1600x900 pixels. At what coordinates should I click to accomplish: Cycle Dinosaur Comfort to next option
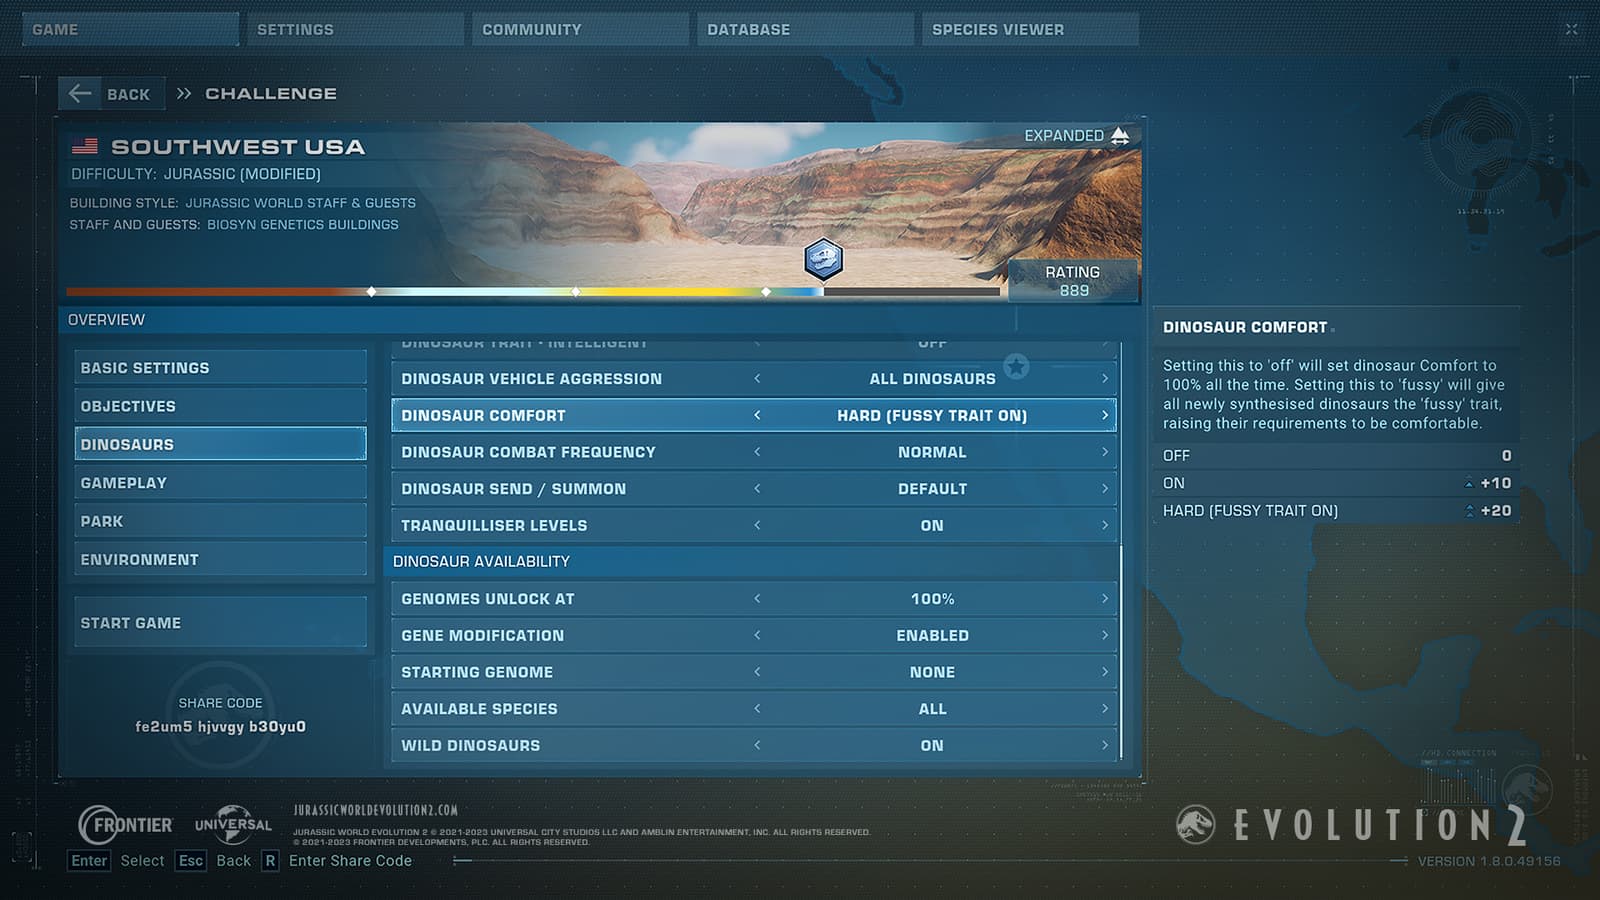[x=1104, y=415]
